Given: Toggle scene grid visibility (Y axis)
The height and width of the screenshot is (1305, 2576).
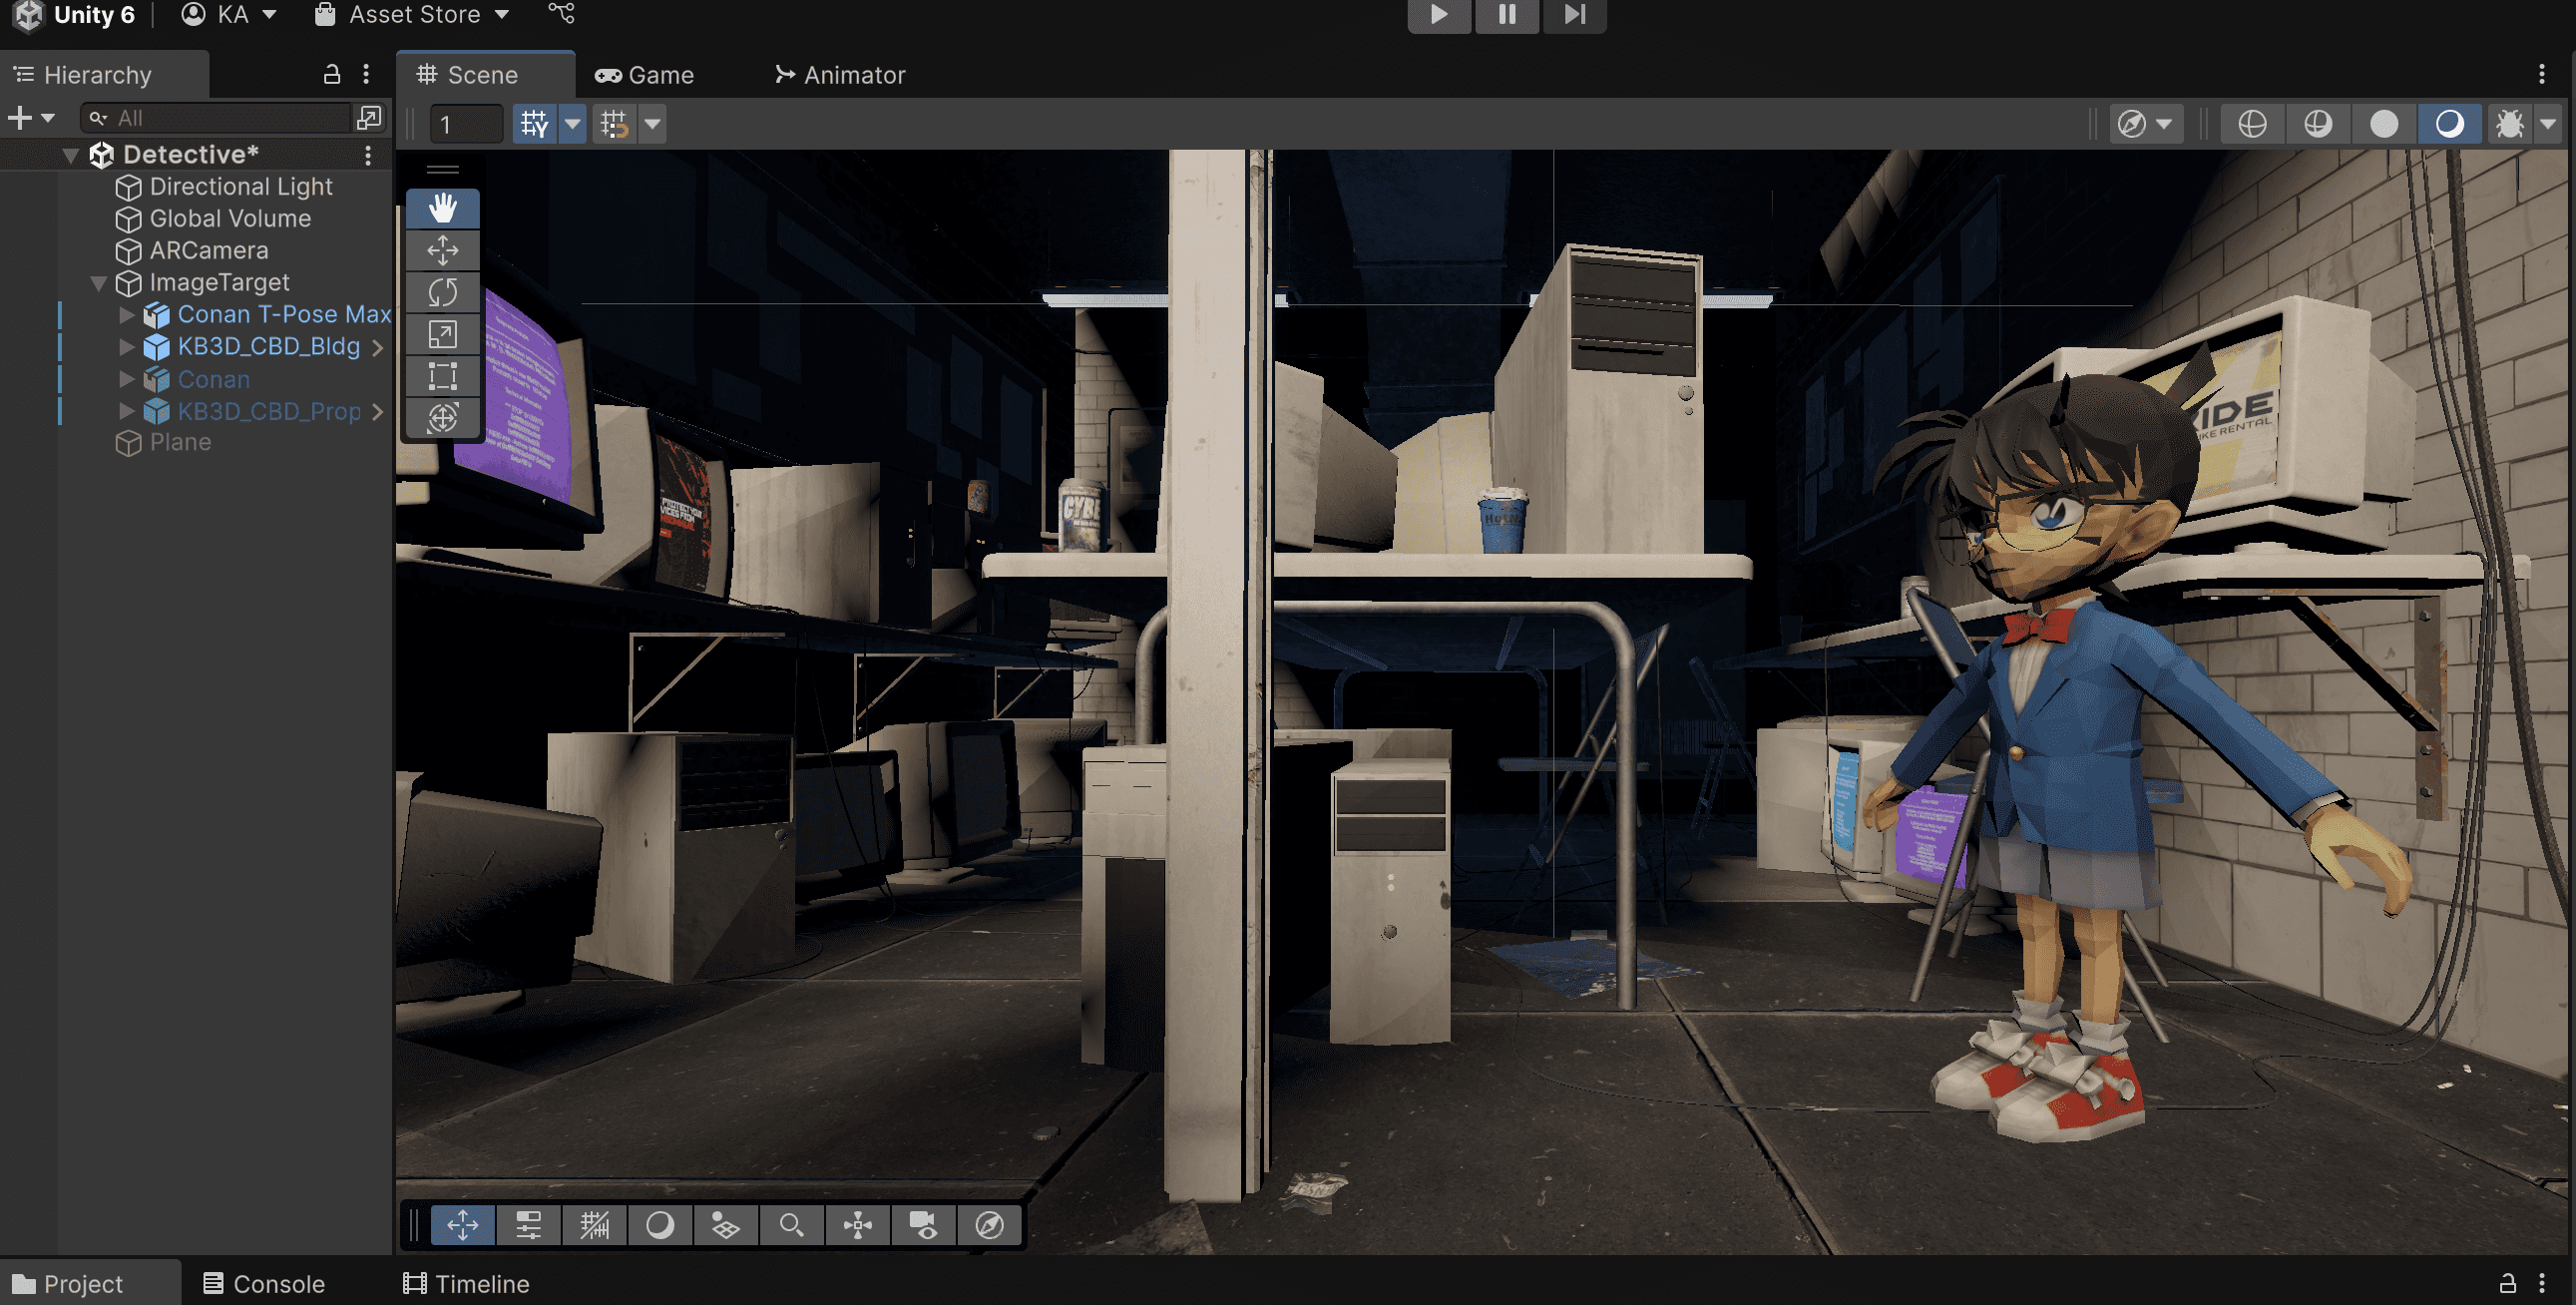Looking at the screenshot, I should pyautogui.click(x=535, y=124).
